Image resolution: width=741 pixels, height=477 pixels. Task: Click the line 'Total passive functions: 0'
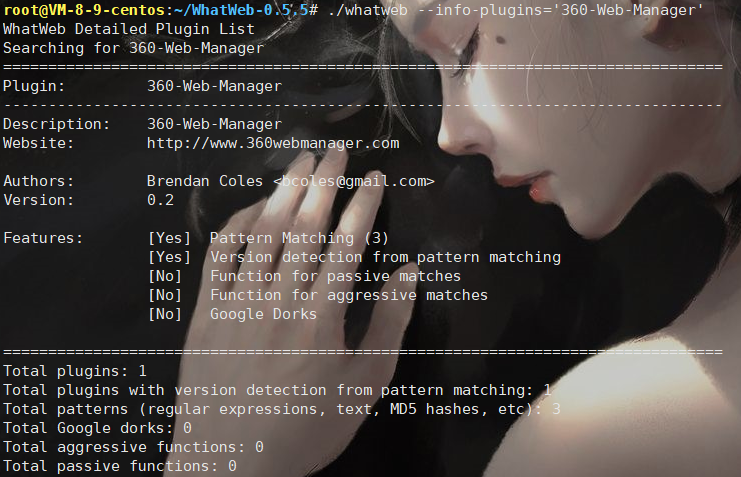120,466
